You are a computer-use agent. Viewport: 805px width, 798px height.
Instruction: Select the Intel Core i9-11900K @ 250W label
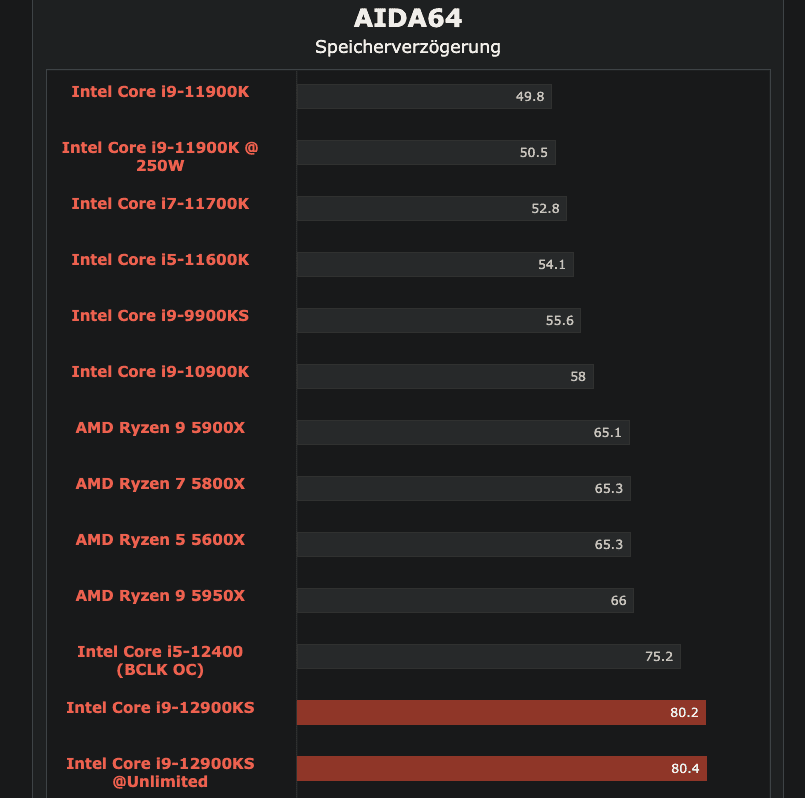click(x=160, y=156)
